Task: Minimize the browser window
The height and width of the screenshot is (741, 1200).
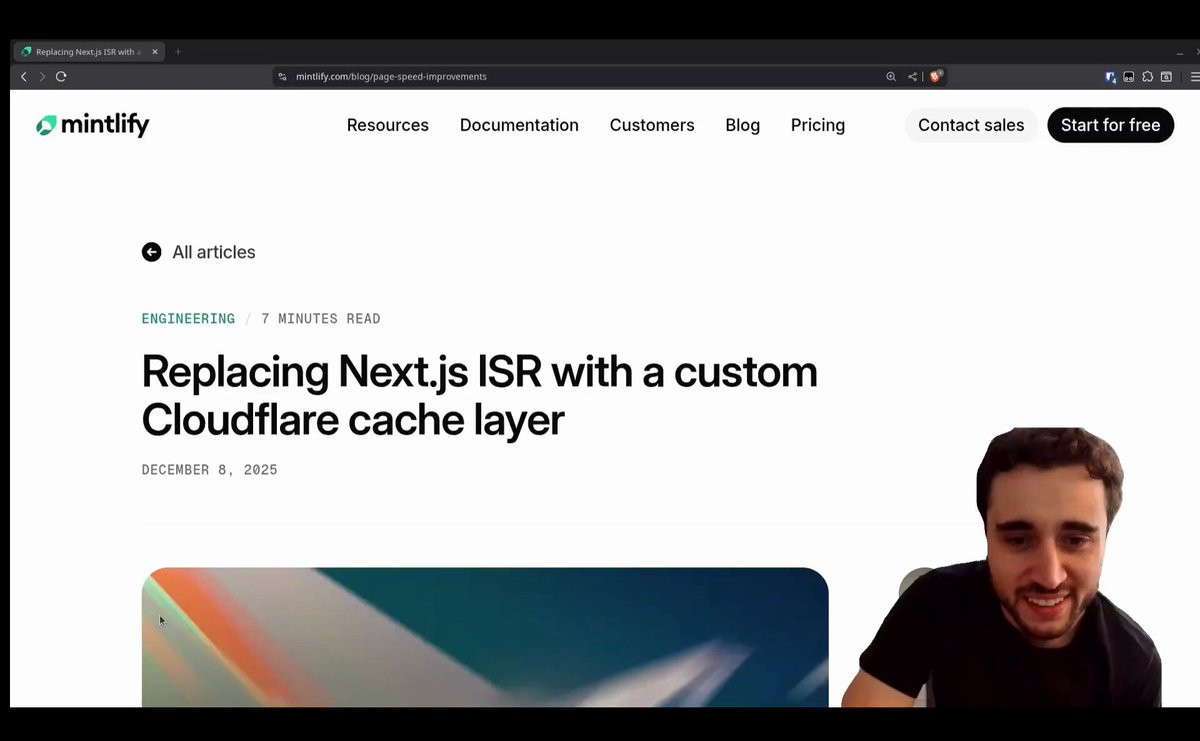Action: [1180, 51]
